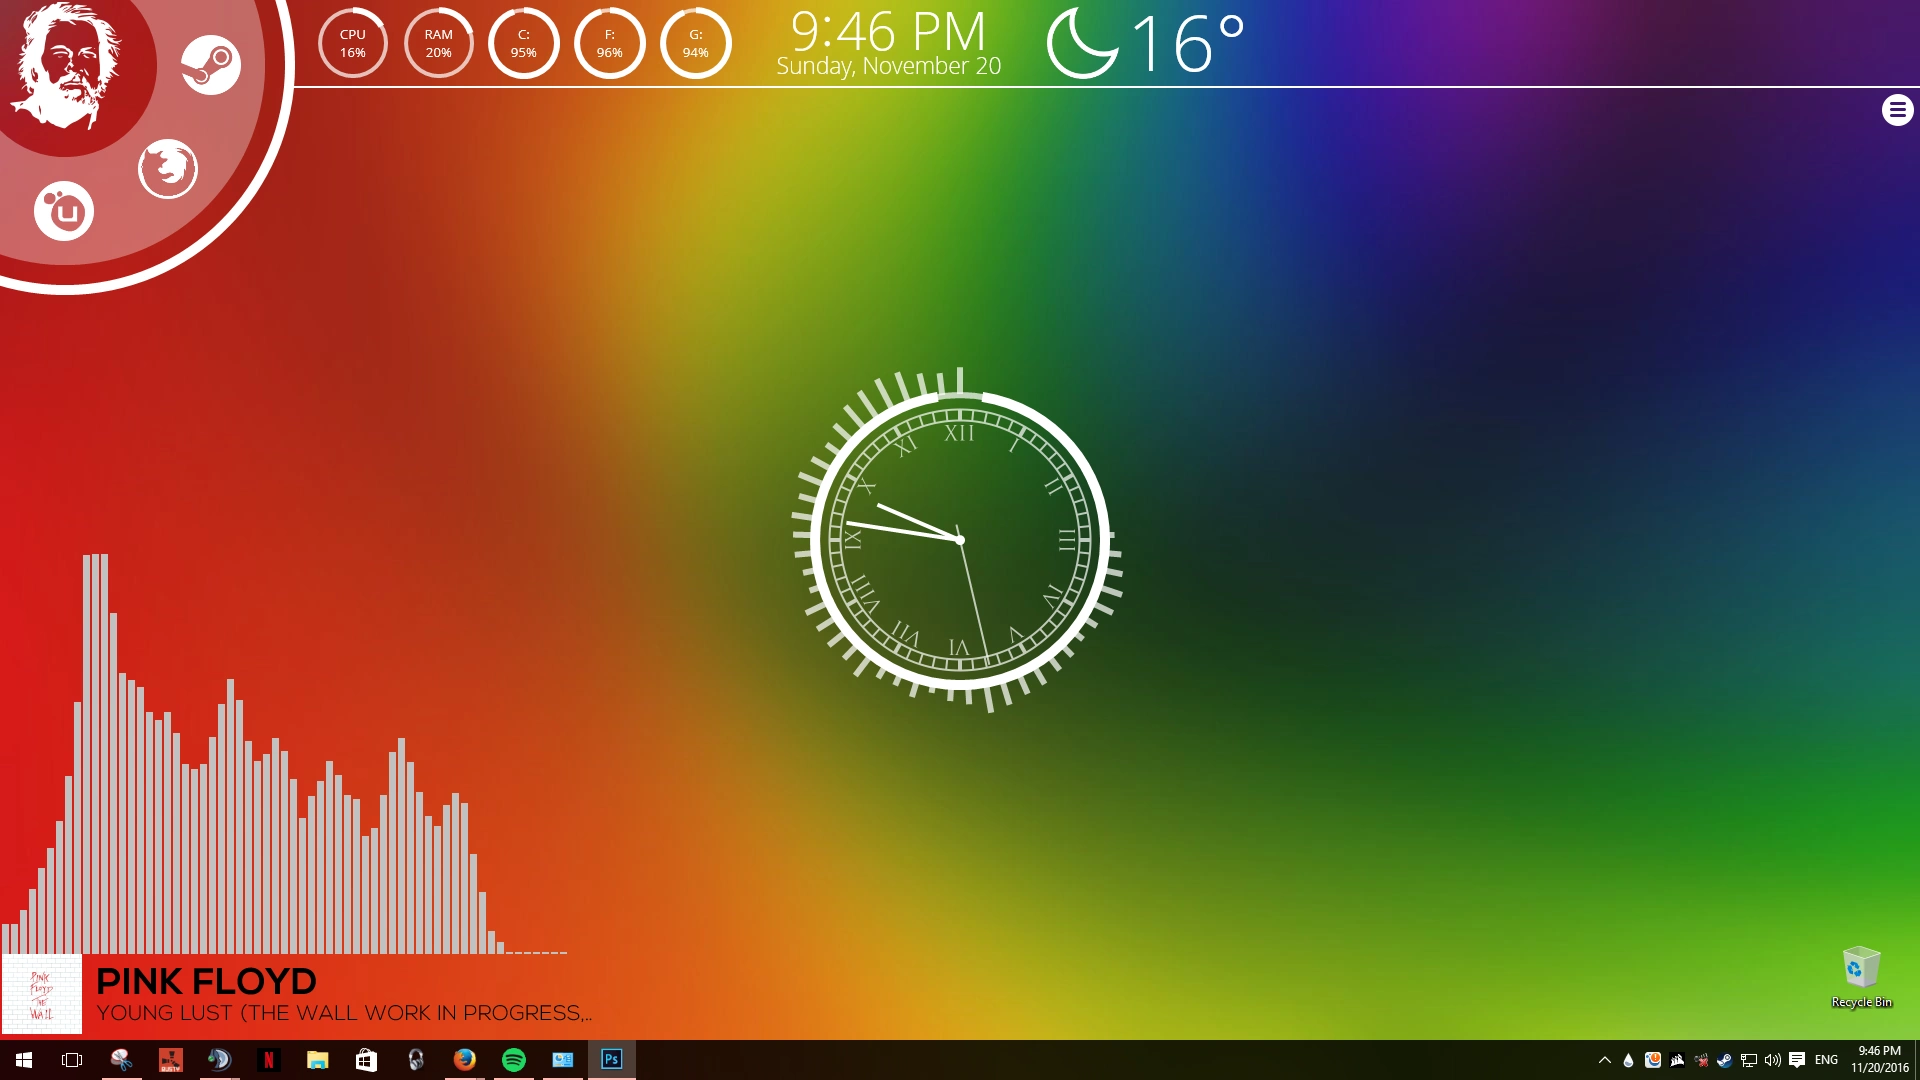Image resolution: width=1920 pixels, height=1080 pixels.
Task: Open Steam from the system tray
Action: click(x=1725, y=1060)
